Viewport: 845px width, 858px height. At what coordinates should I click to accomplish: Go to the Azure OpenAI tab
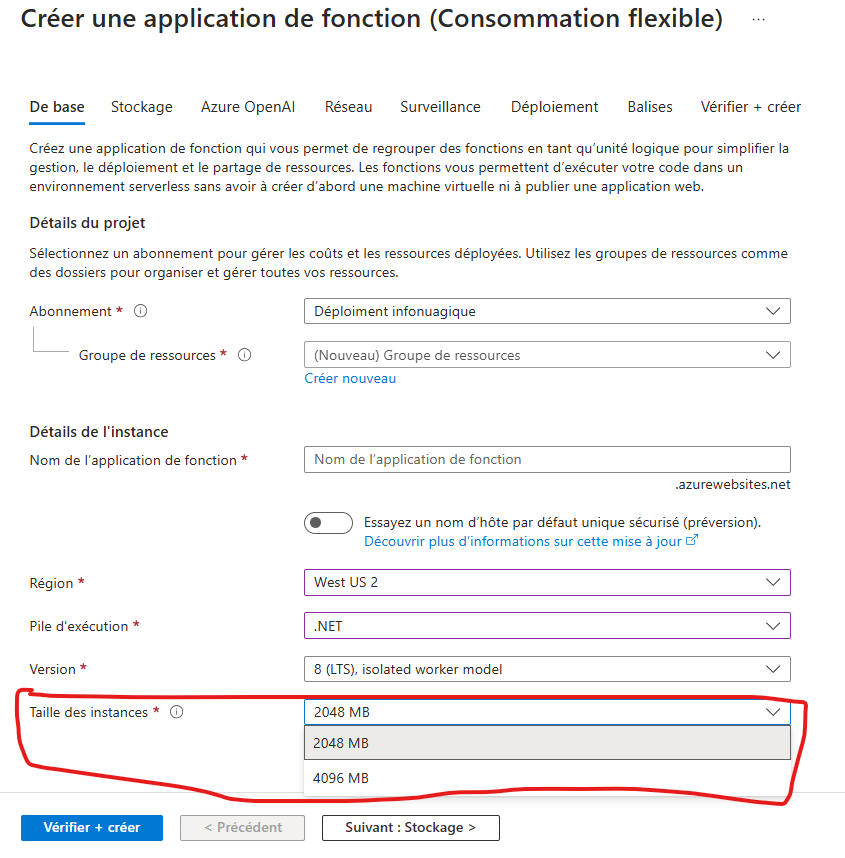pyautogui.click(x=248, y=107)
